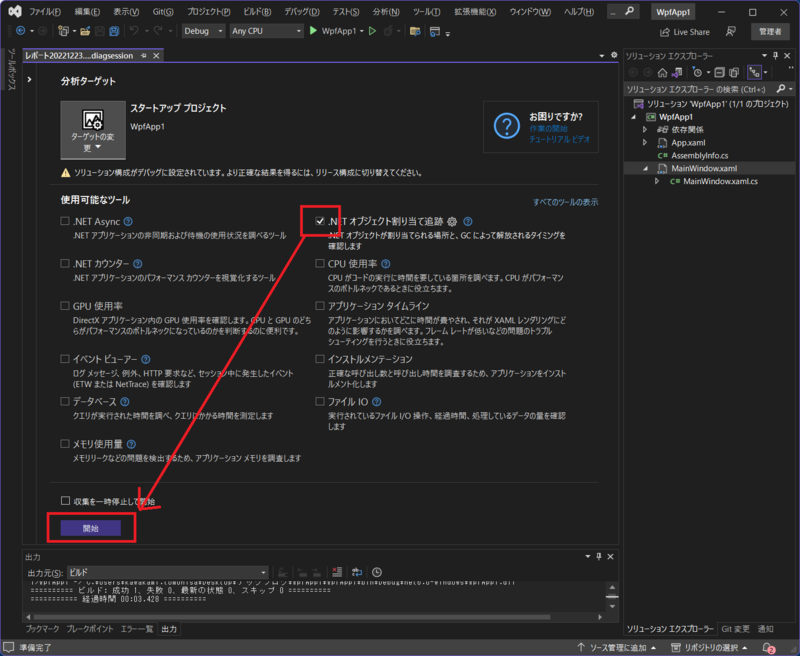Viewport: 800px width, 656px height.
Task: Click help icon next to メモリ使用量
Action: pos(131,444)
